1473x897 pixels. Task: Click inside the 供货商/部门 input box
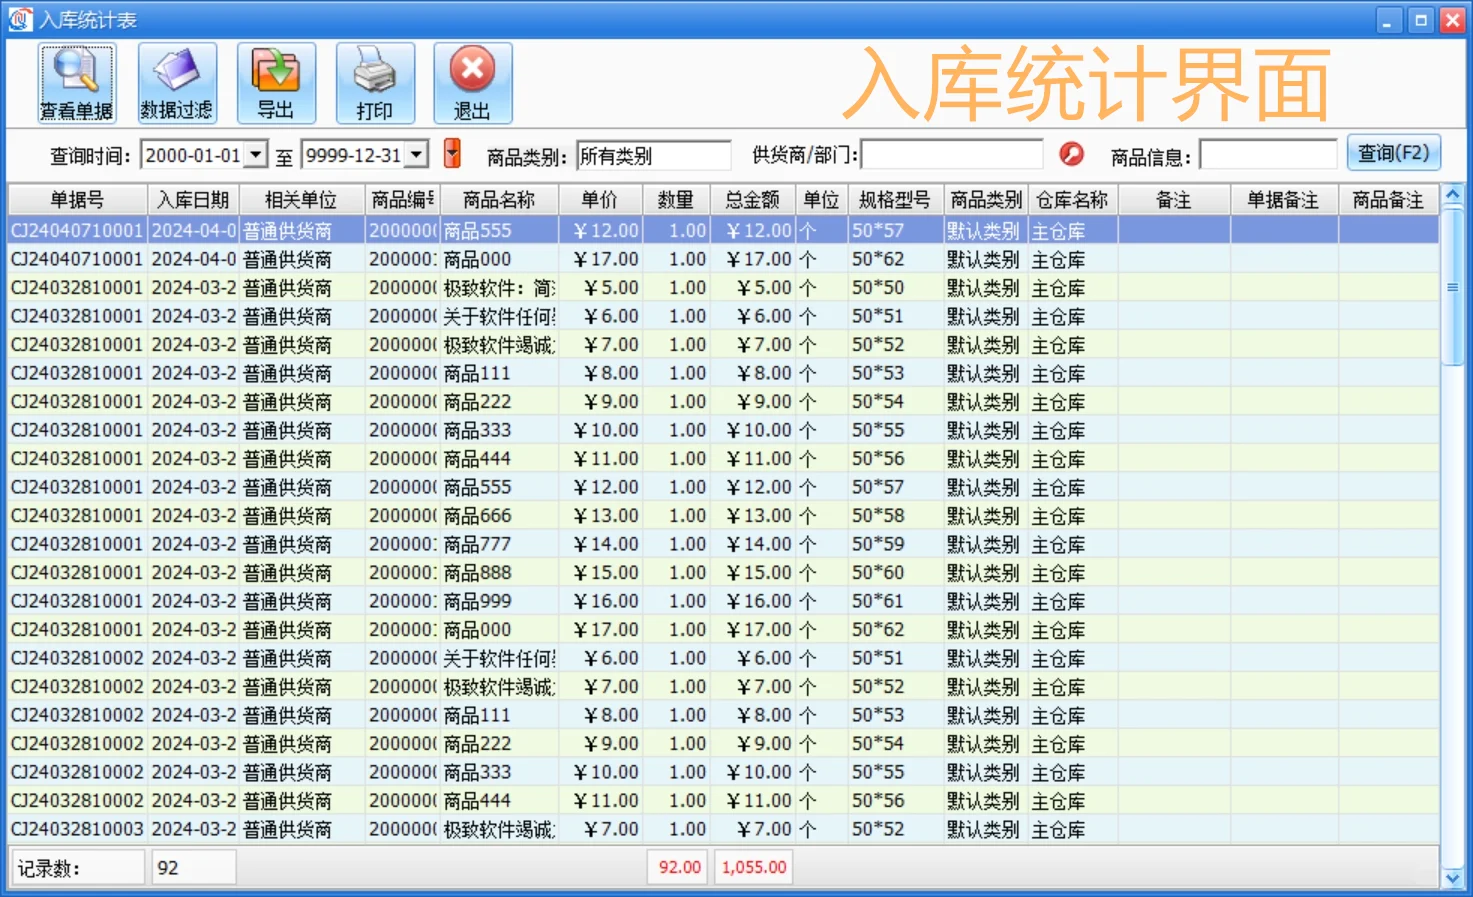point(950,154)
